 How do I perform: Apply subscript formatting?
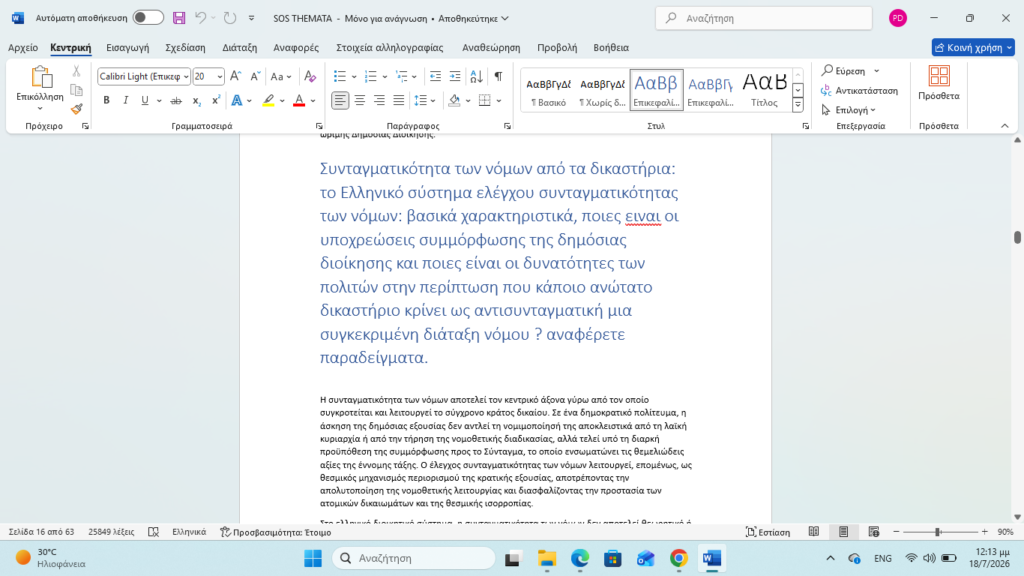(196, 101)
